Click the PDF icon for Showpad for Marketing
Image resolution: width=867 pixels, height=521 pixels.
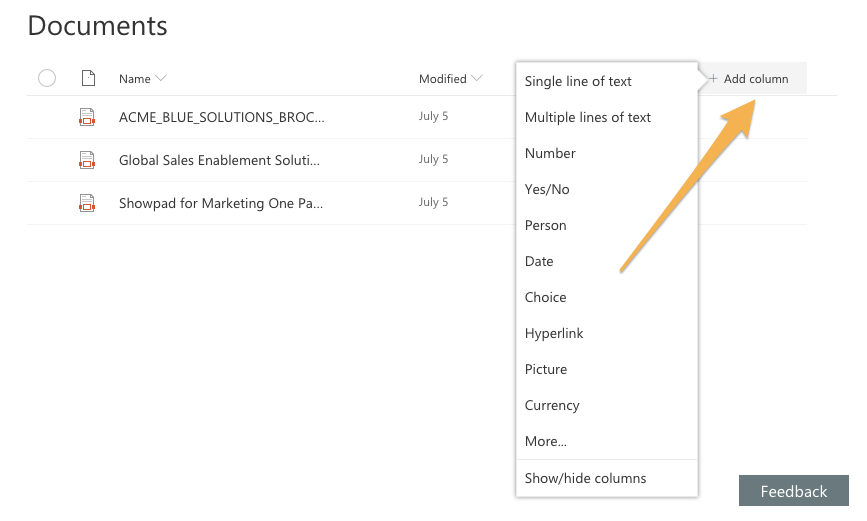tap(87, 203)
